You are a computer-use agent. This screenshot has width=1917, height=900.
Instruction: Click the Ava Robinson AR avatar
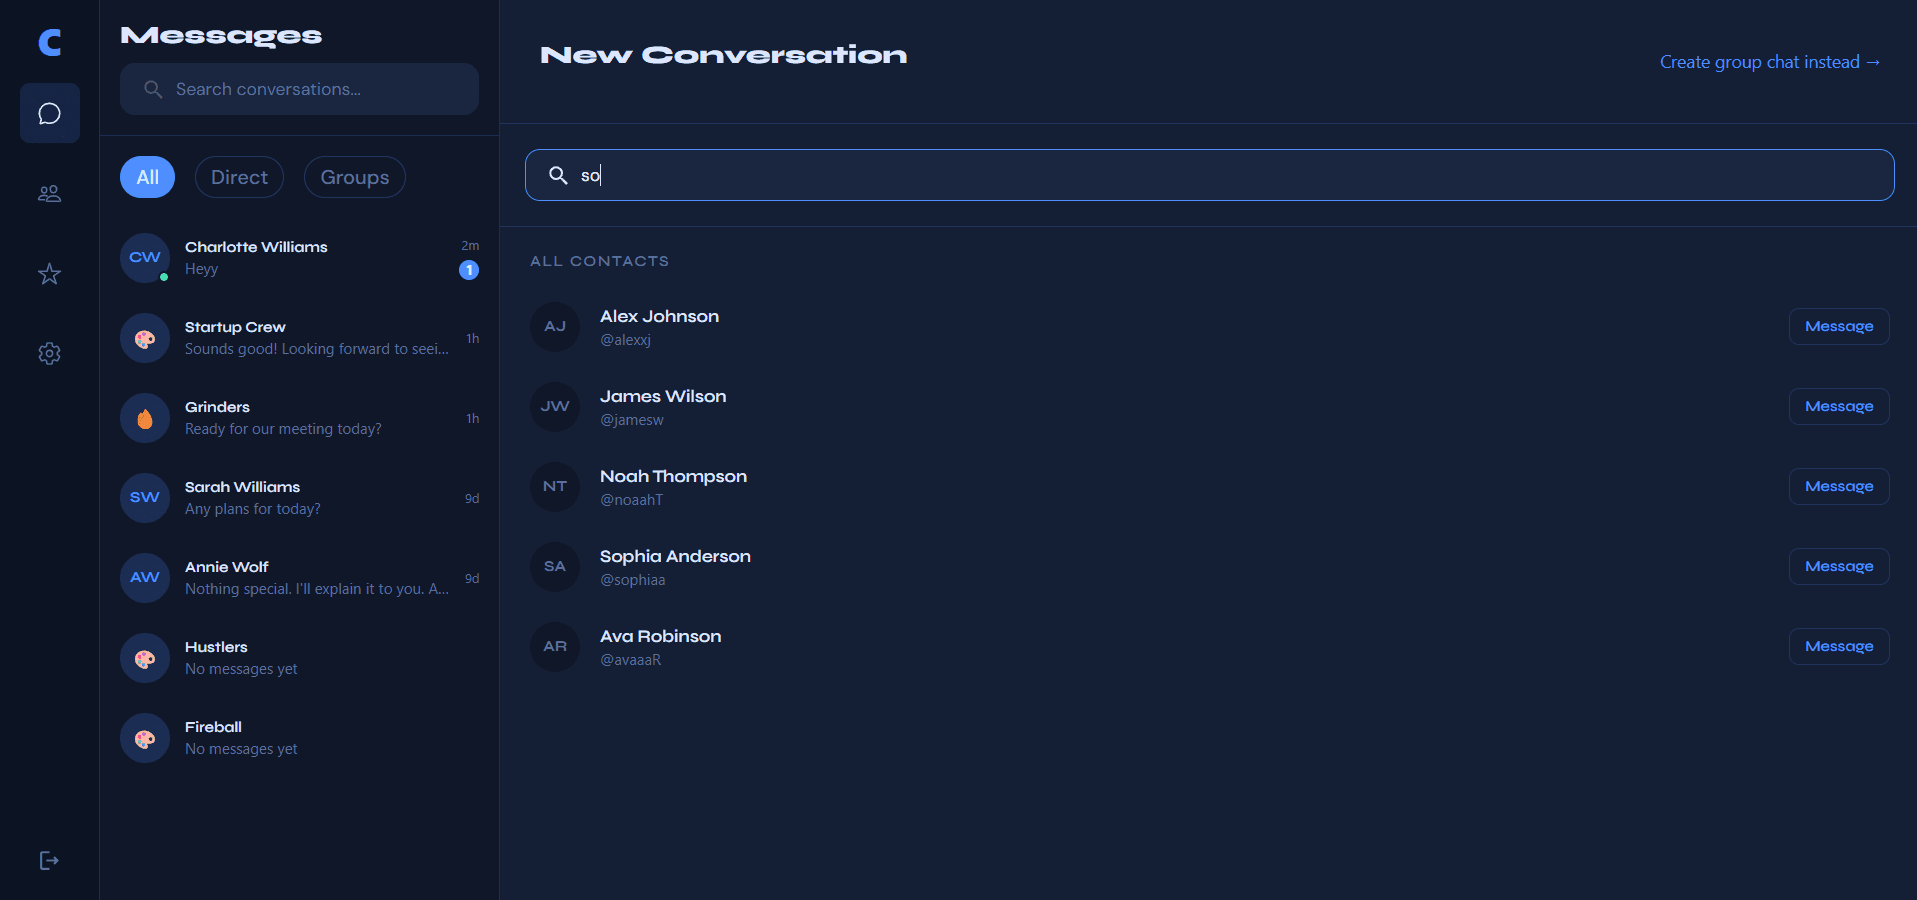click(x=555, y=647)
